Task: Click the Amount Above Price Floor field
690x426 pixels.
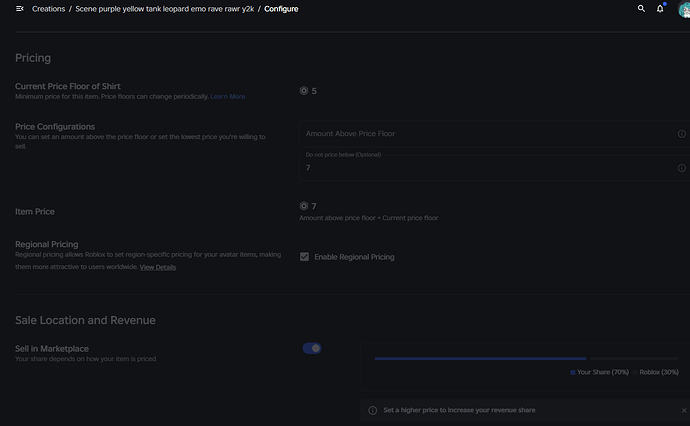Action: [x=494, y=133]
